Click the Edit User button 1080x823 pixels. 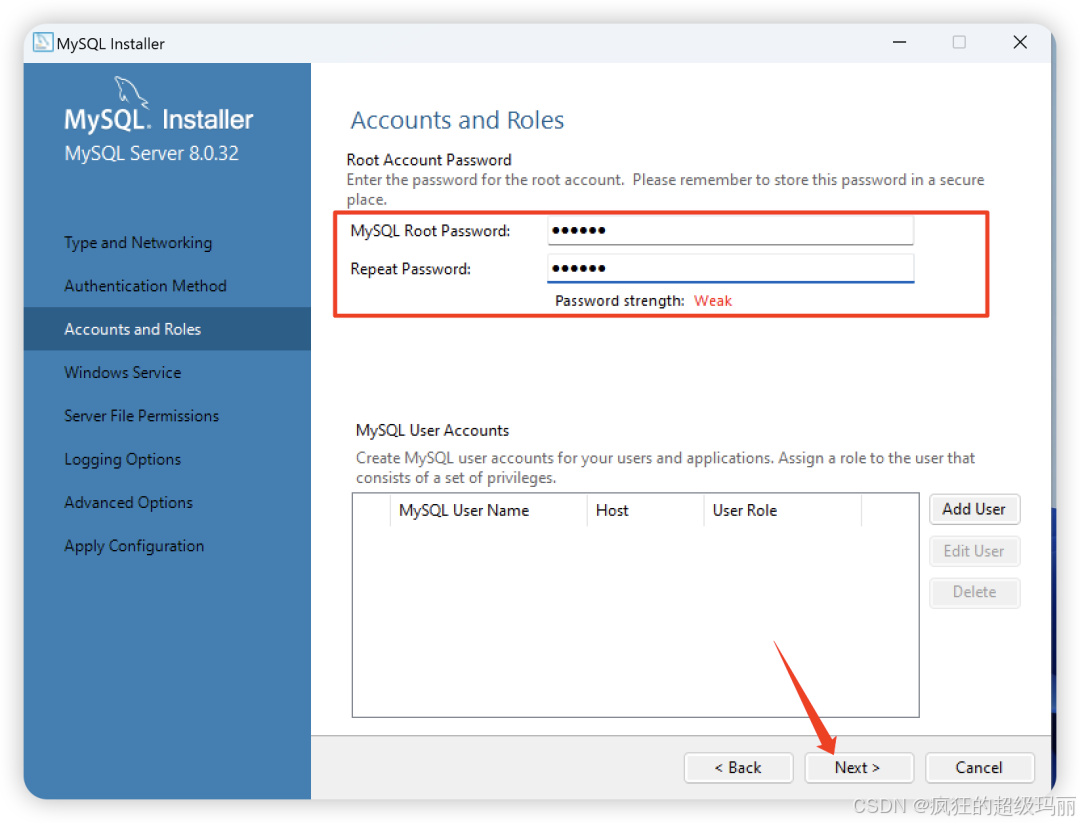pos(974,551)
